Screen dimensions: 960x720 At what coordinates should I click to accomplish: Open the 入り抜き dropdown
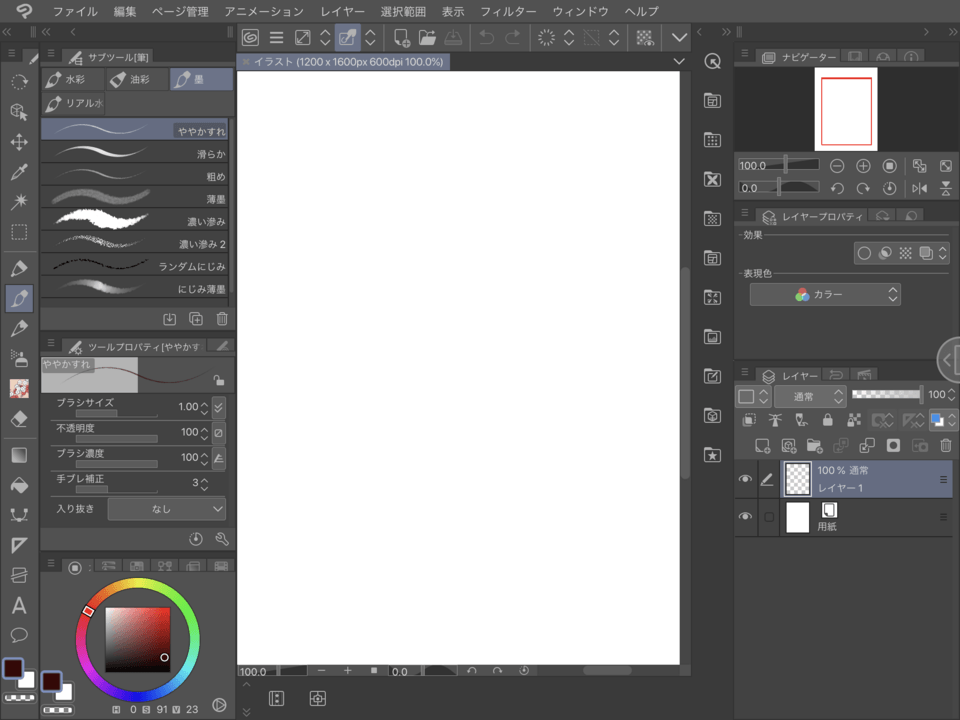[167, 509]
